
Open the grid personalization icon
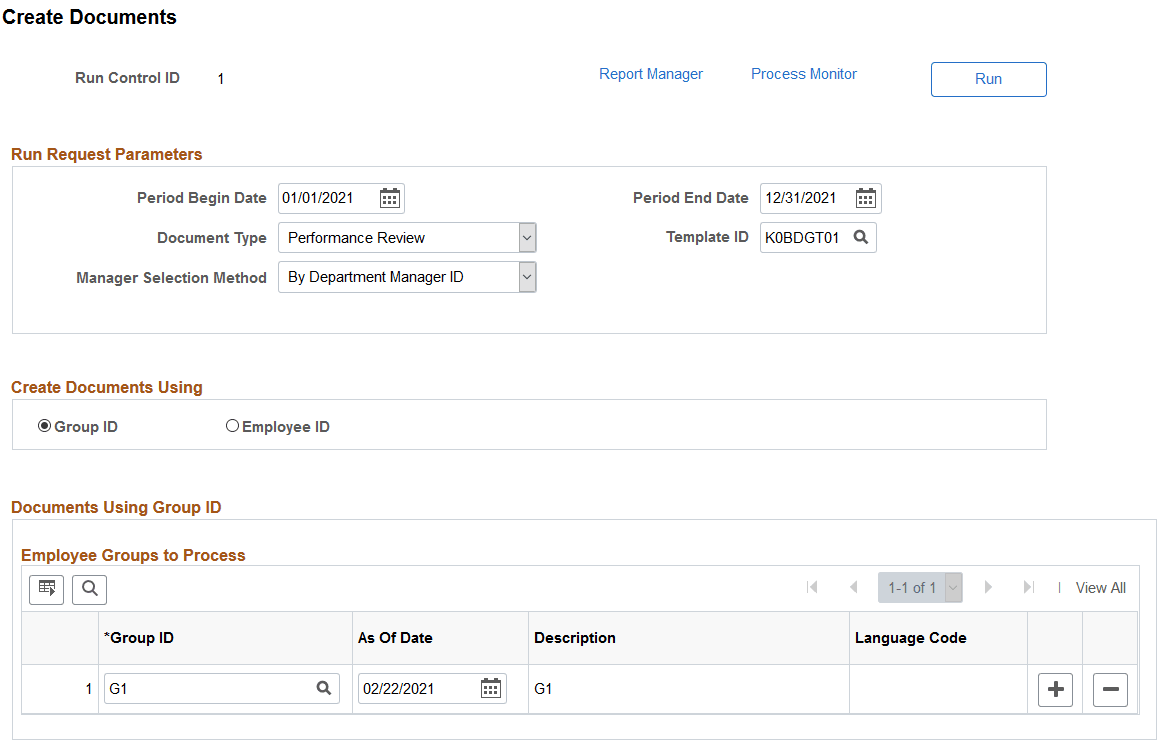(46, 589)
